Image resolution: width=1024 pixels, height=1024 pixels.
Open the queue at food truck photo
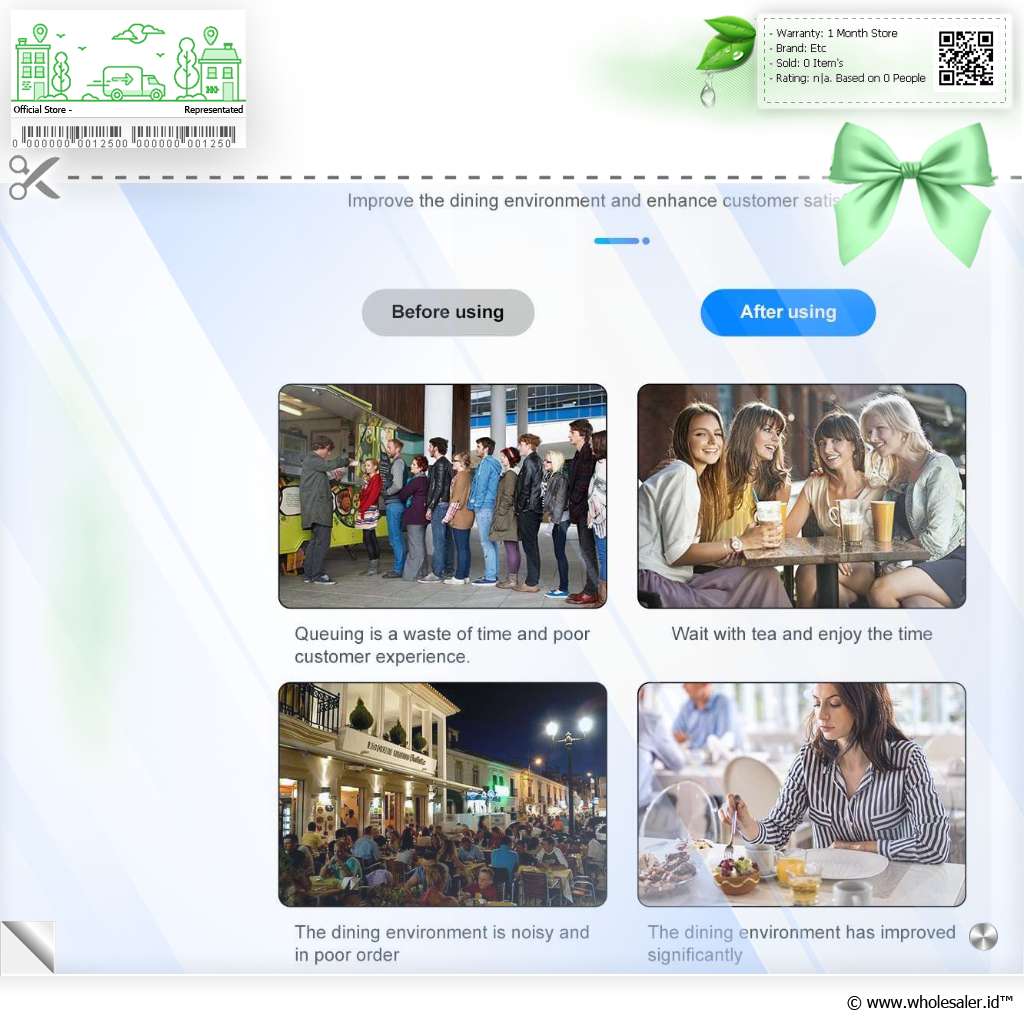pyautogui.click(x=443, y=496)
